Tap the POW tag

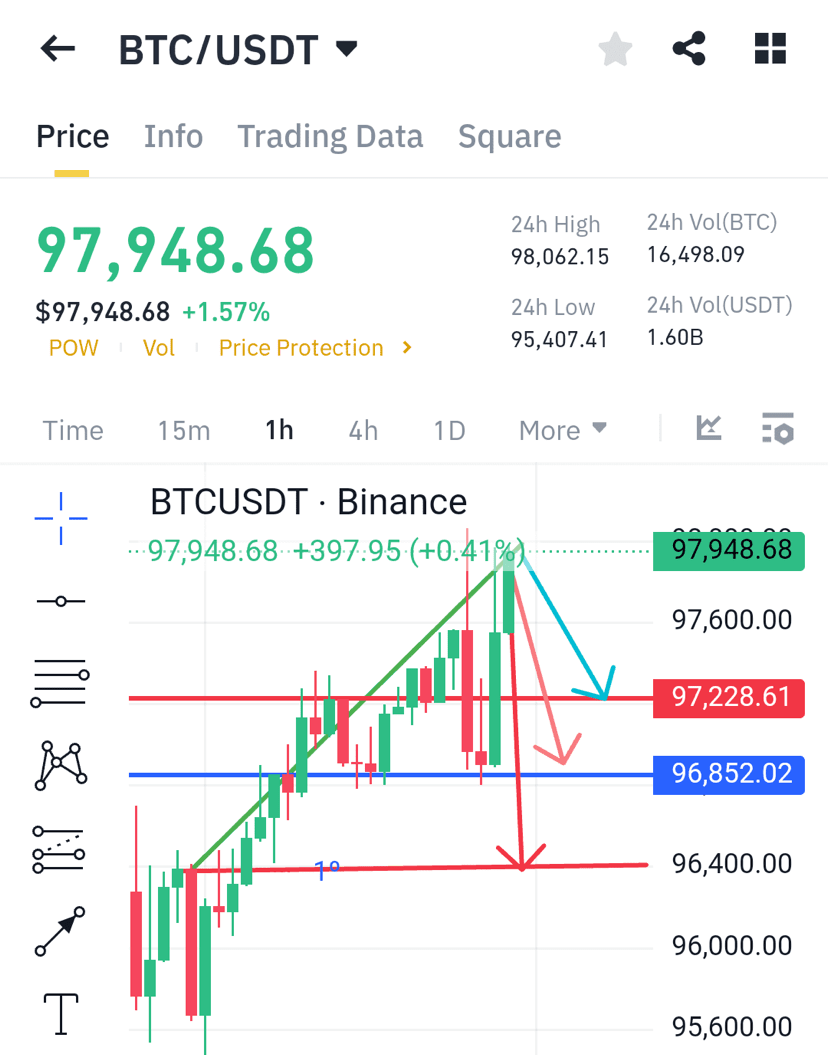click(73, 348)
